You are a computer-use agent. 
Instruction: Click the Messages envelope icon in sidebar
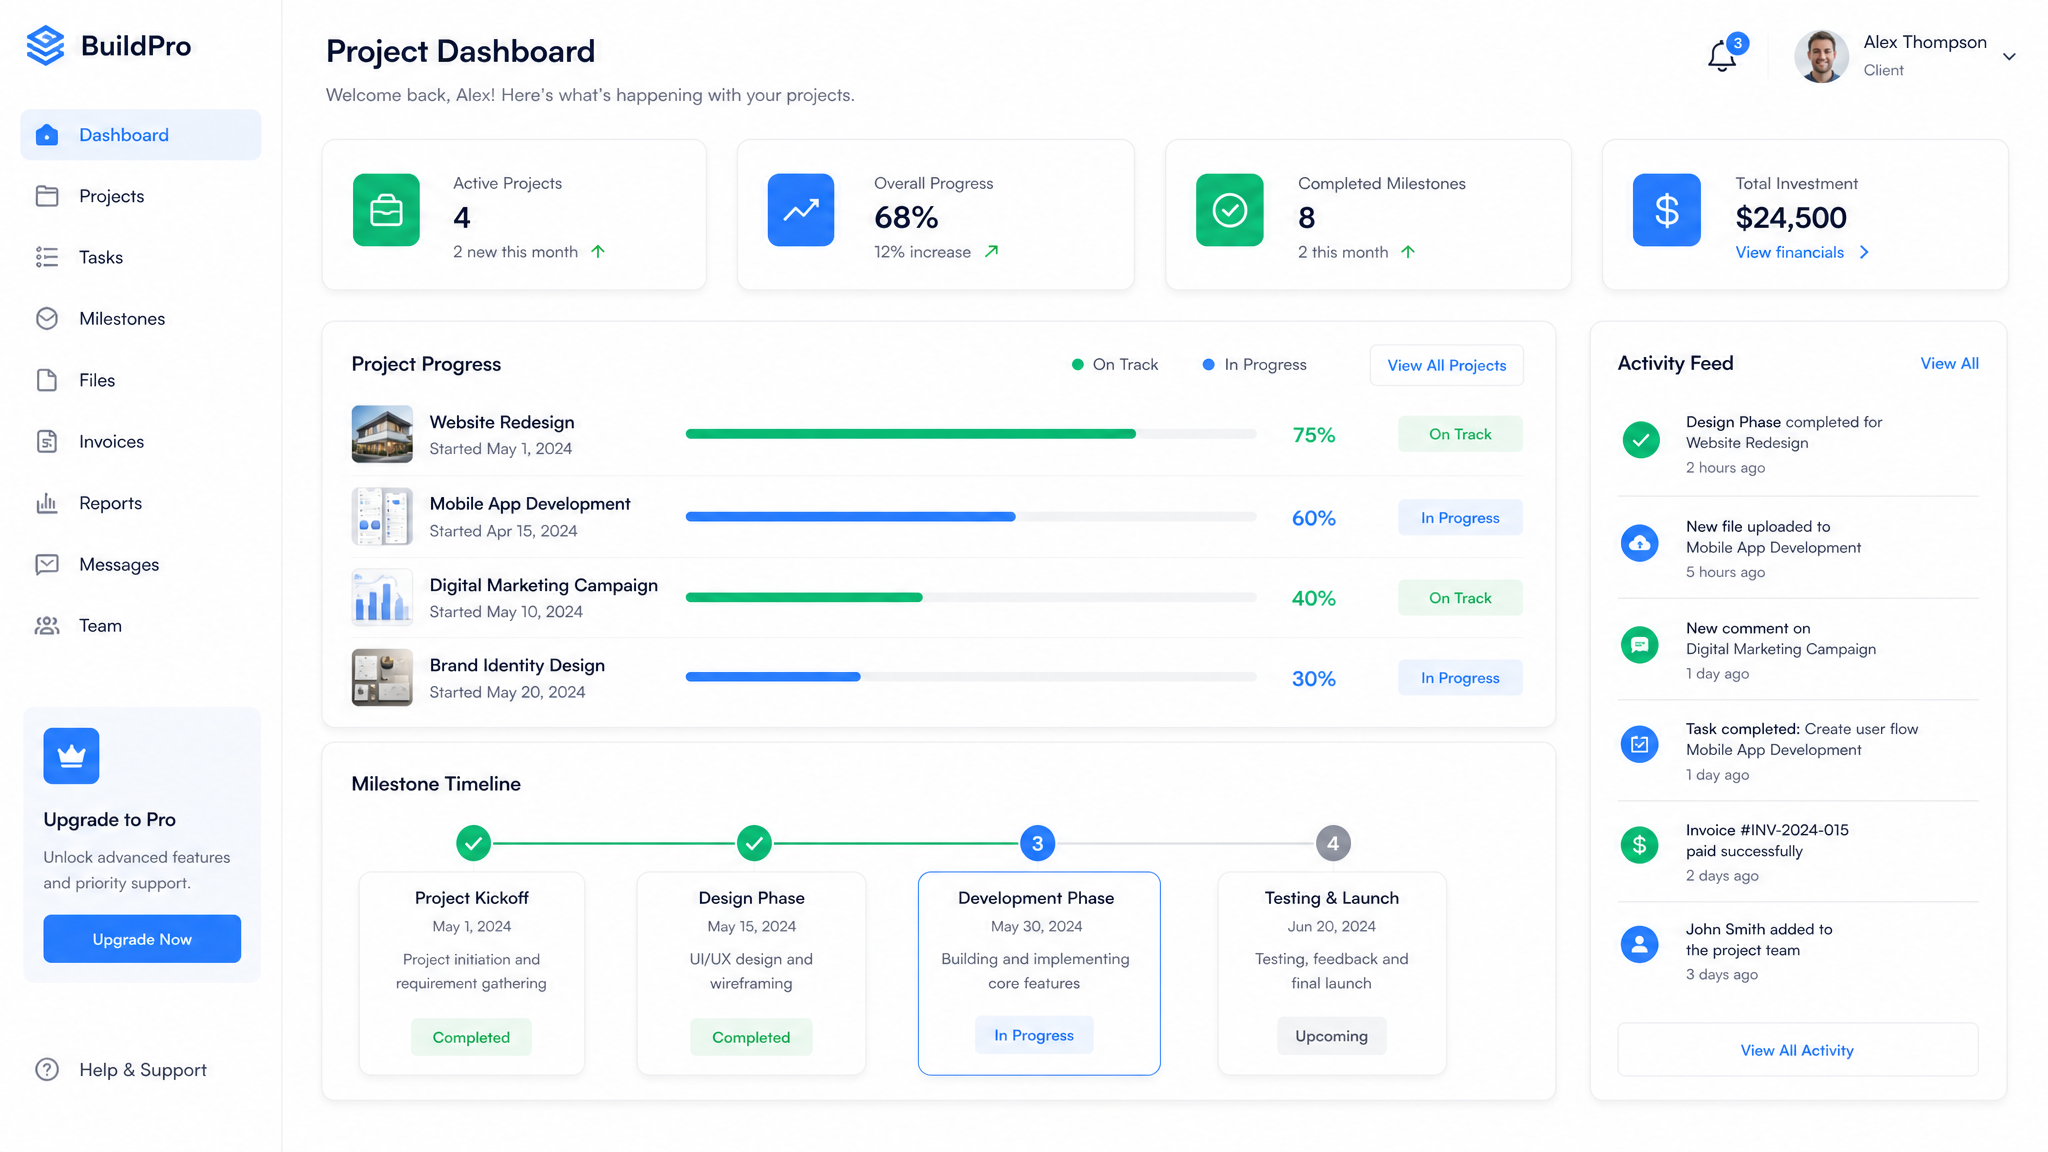point(47,564)
